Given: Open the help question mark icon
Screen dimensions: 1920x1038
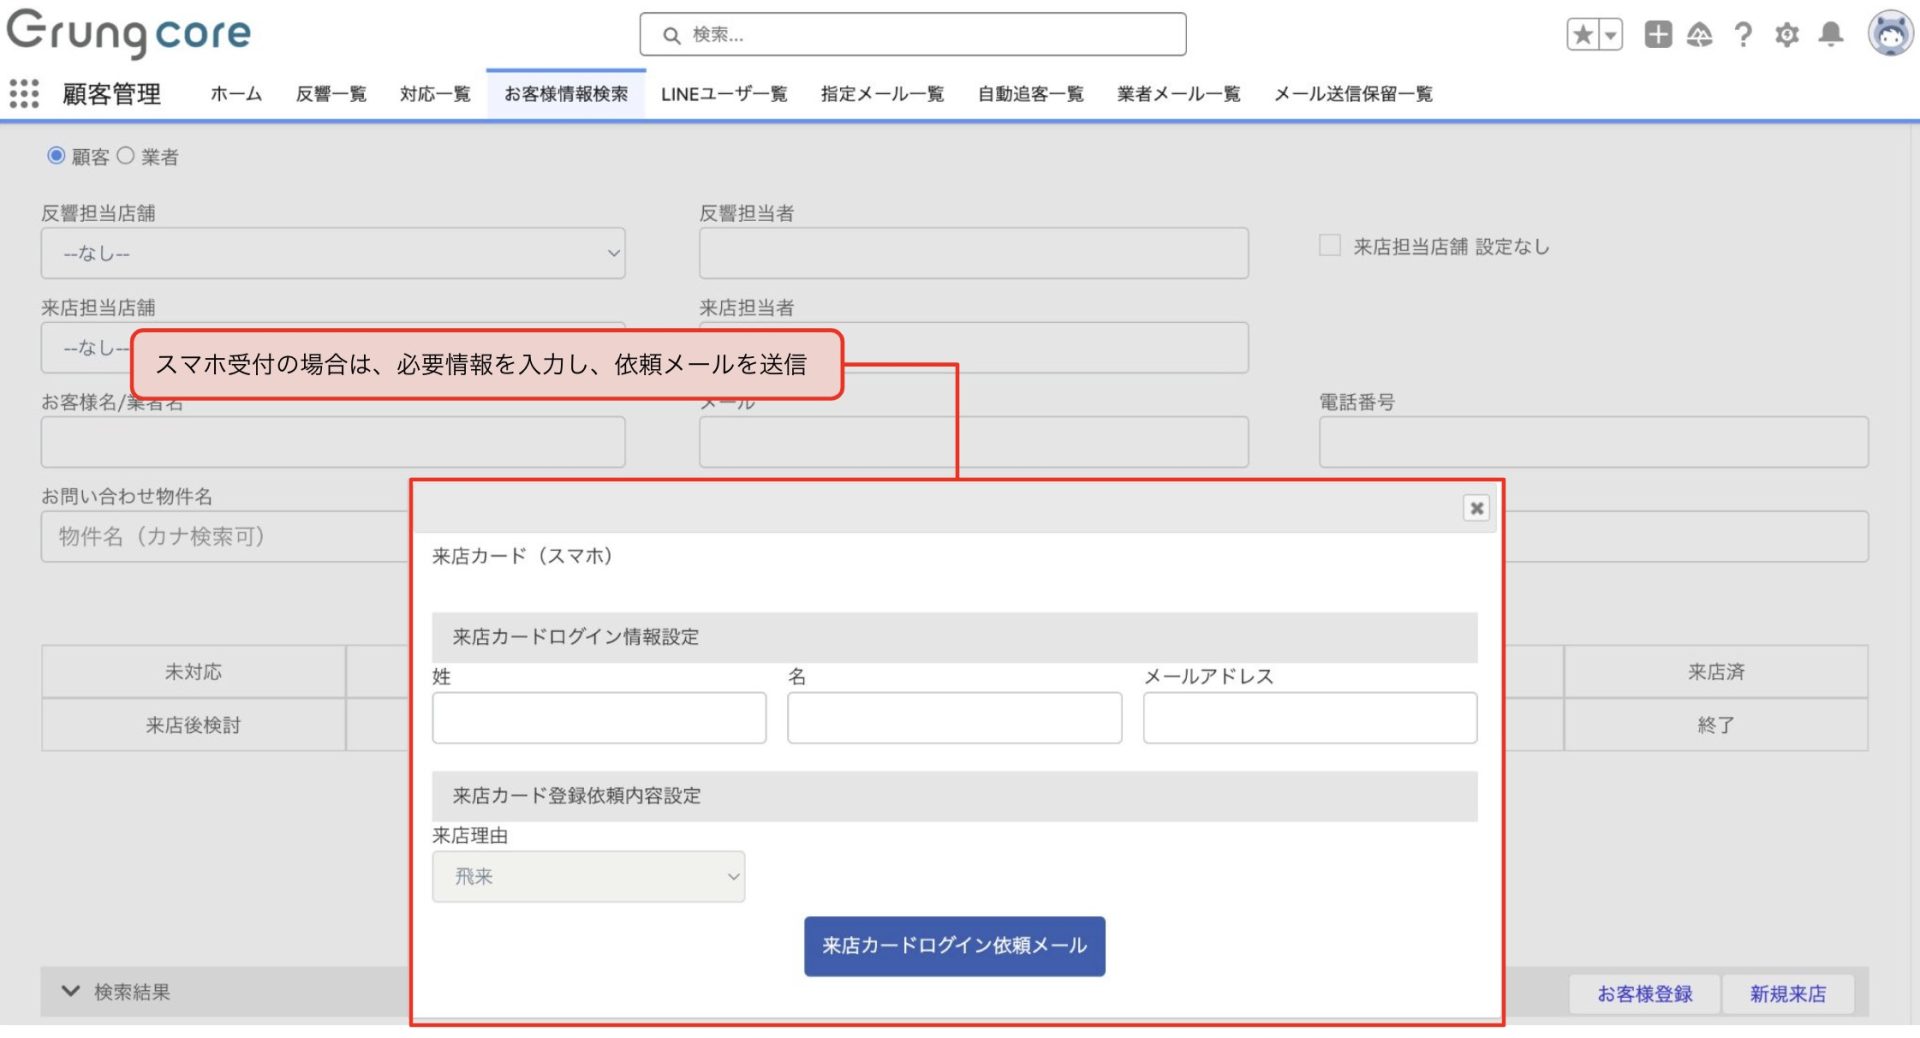Looking at the screenshot, I should (x=1743, y=35).
